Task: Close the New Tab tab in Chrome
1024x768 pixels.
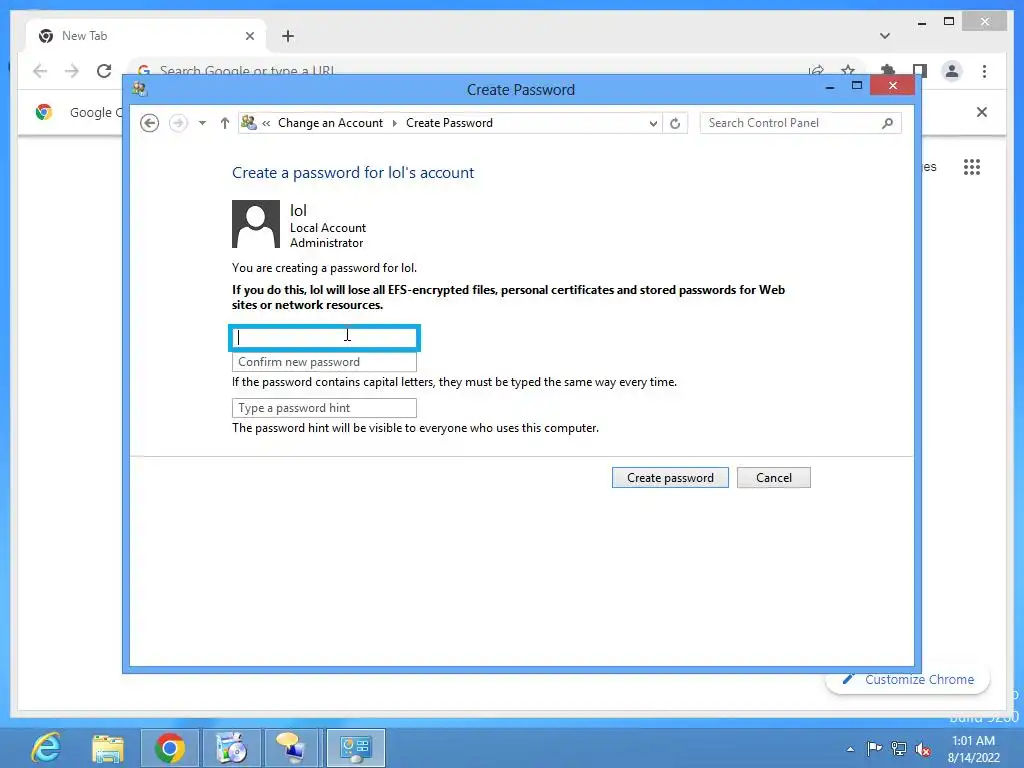Action: 249,36
